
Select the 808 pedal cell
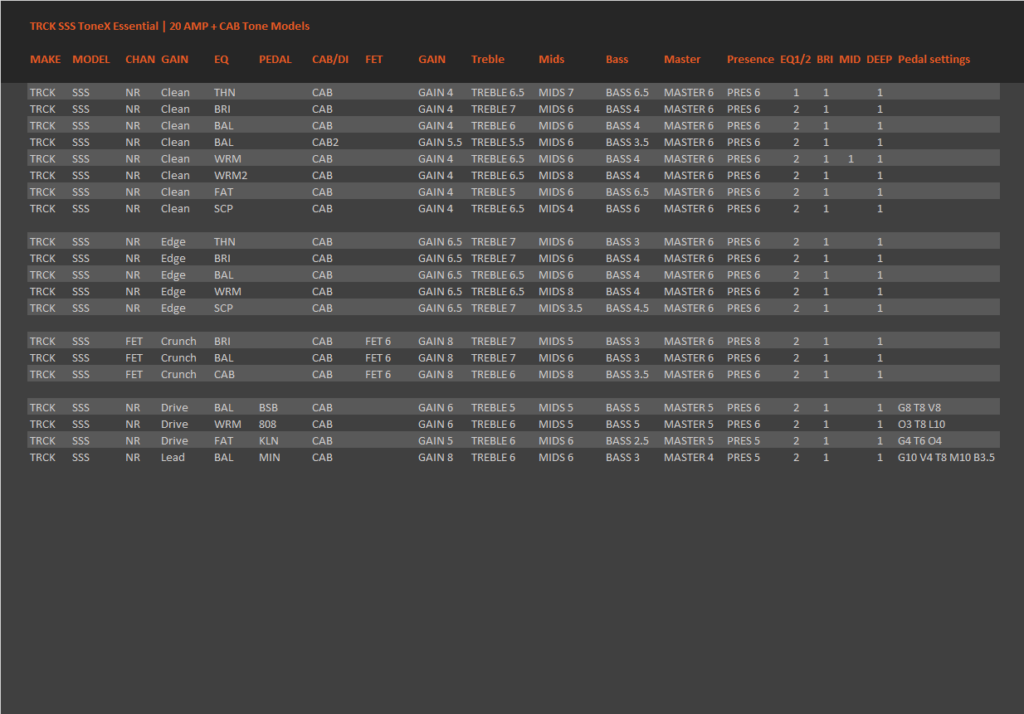pyautogui.click(x=267, y=425)
